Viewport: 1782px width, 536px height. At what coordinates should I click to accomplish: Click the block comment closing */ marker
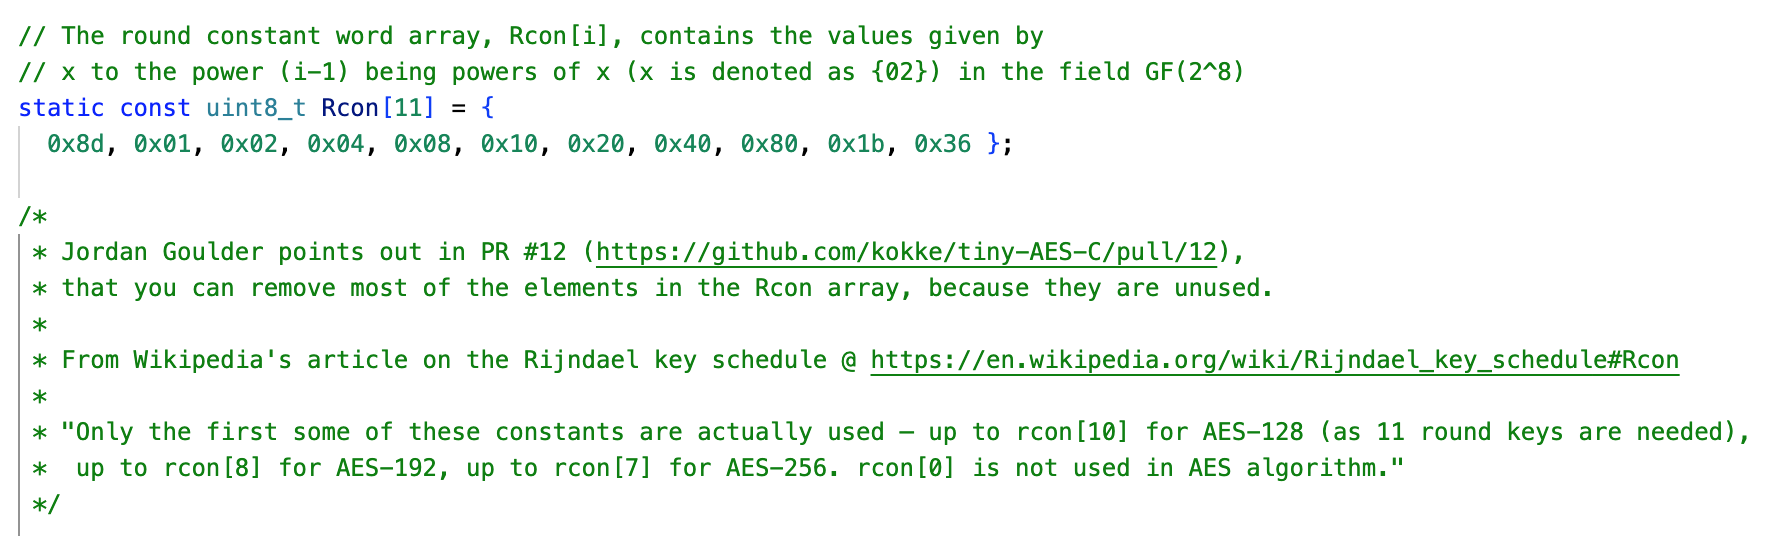(x=46, y=504)
